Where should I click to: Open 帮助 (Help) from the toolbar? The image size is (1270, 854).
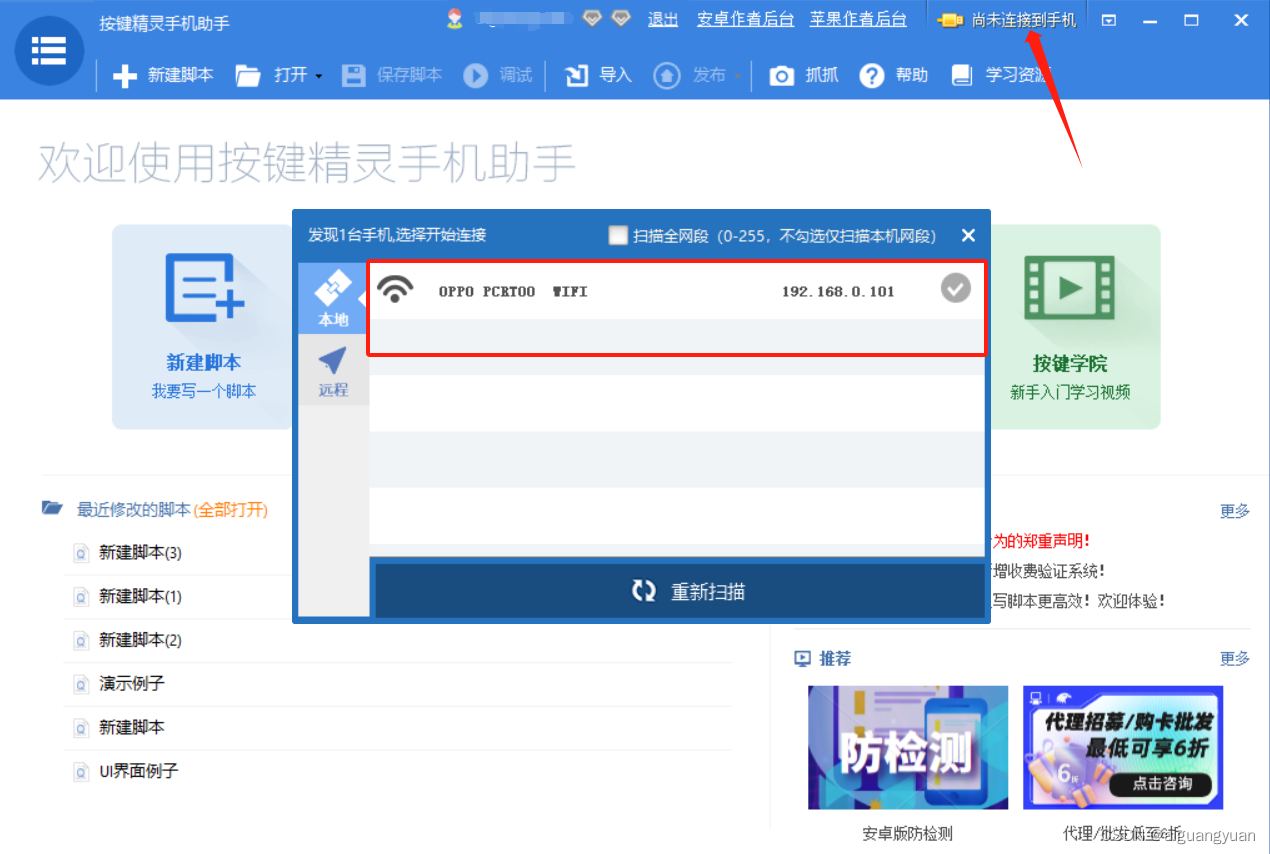873,75
